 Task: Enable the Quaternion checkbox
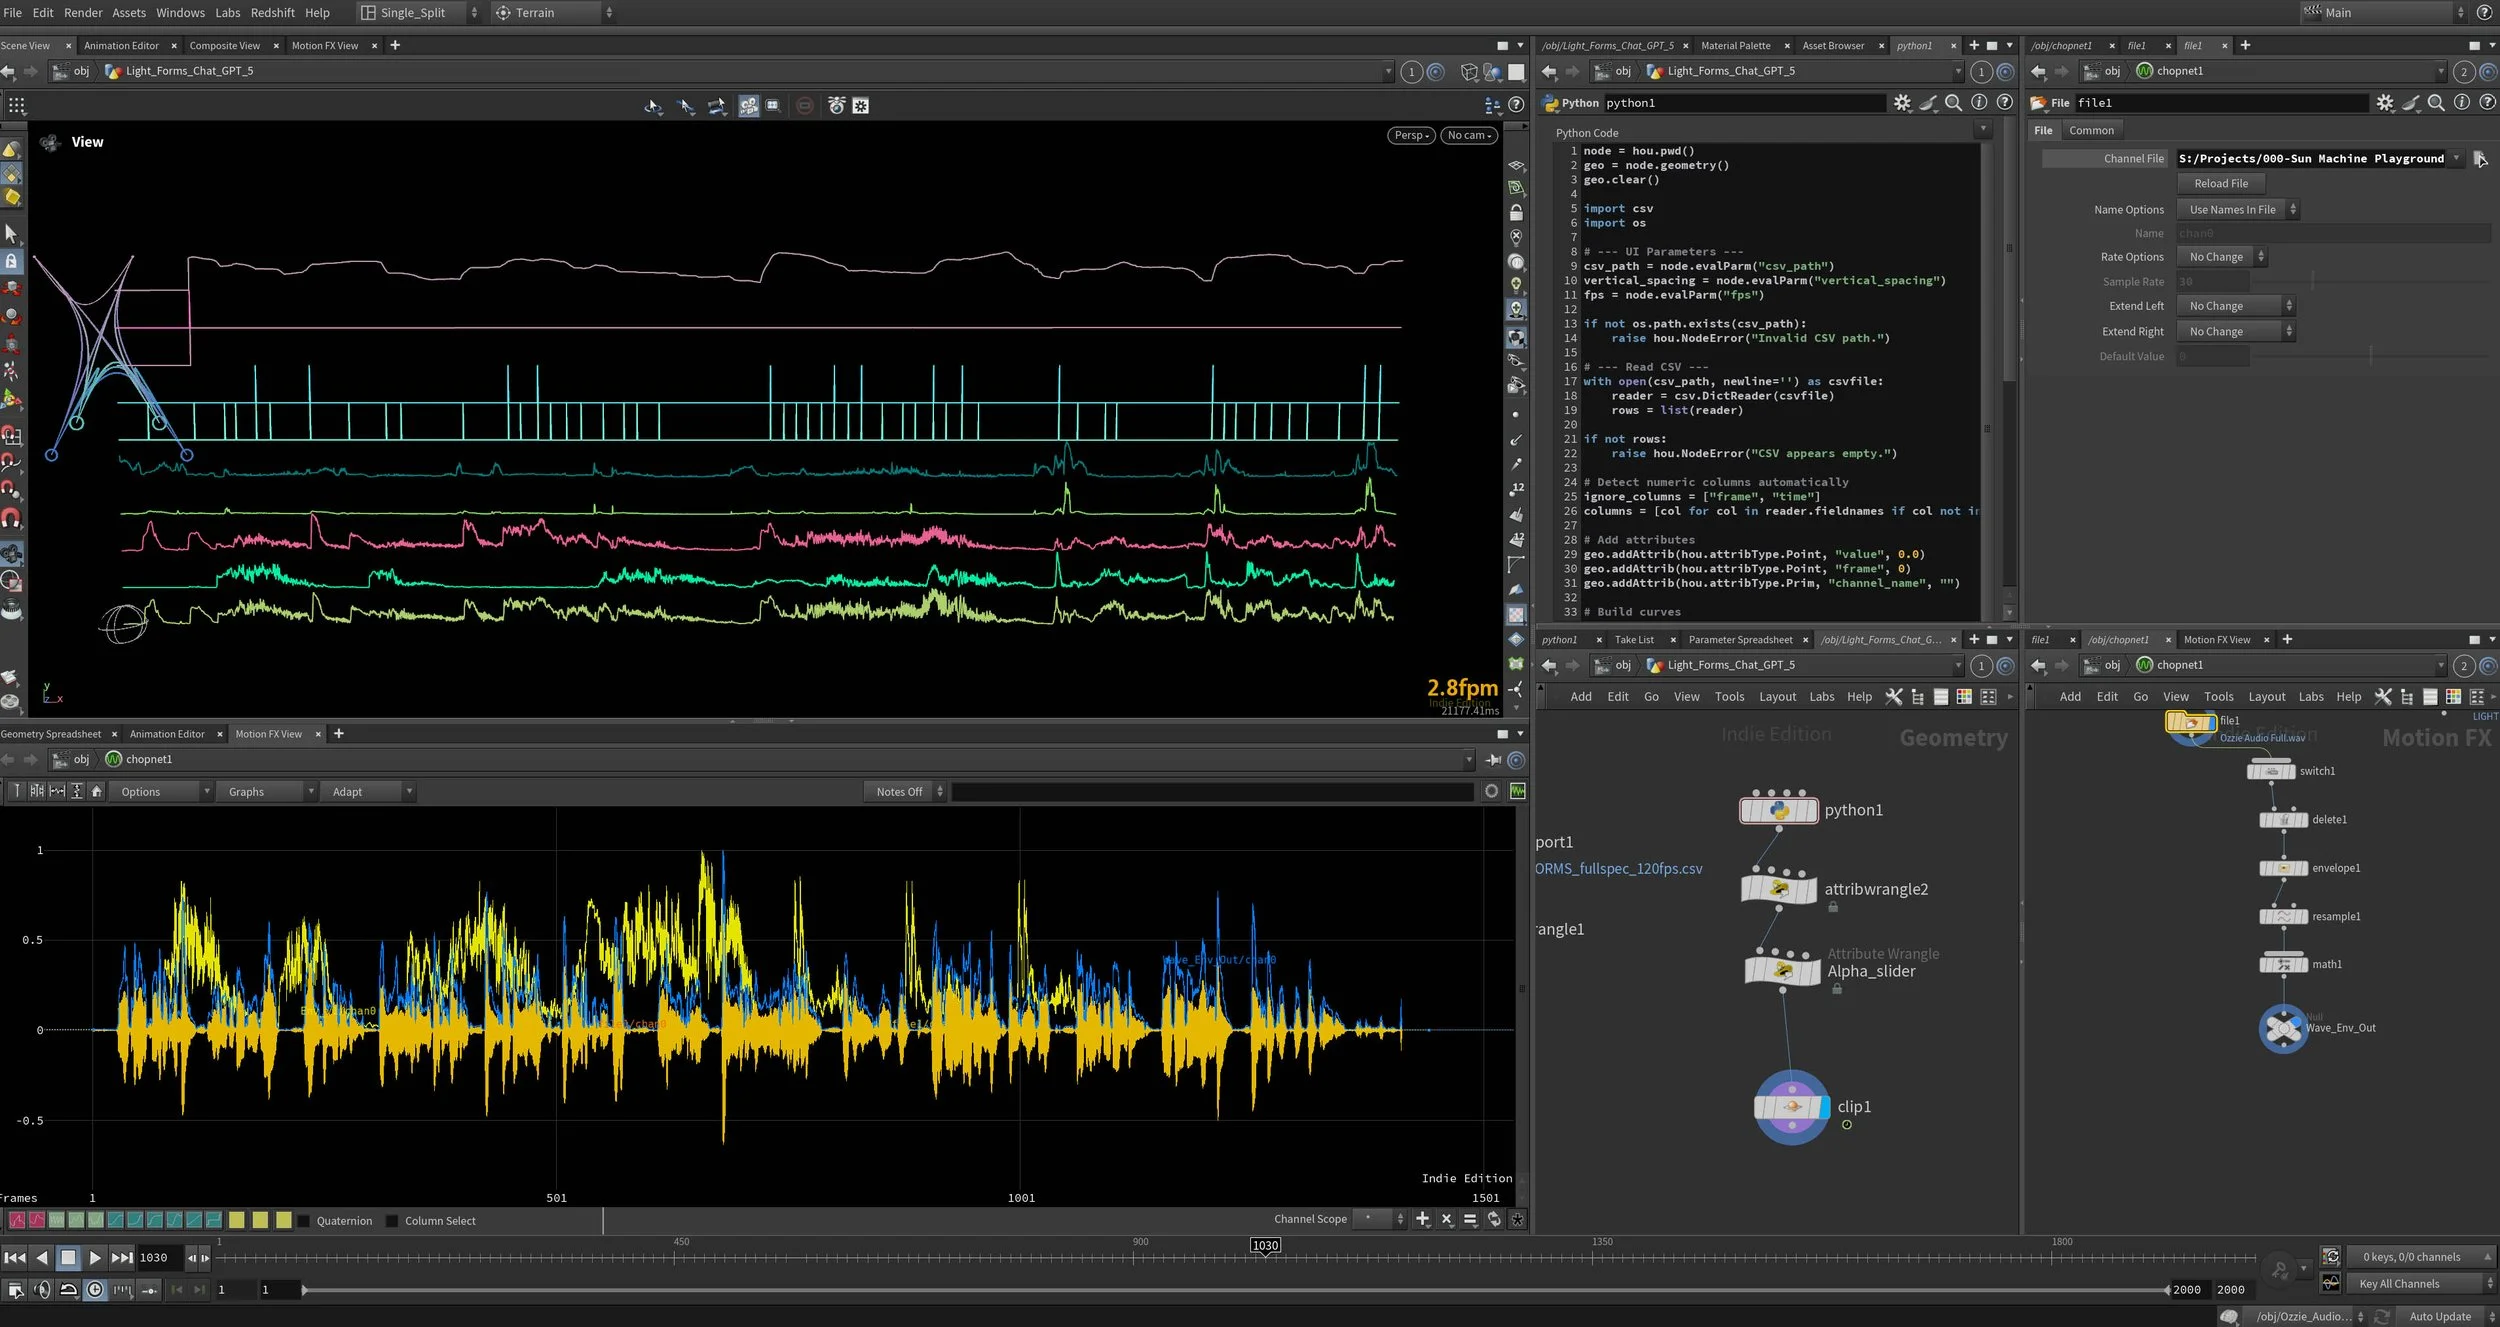[x=304, y=1221]
